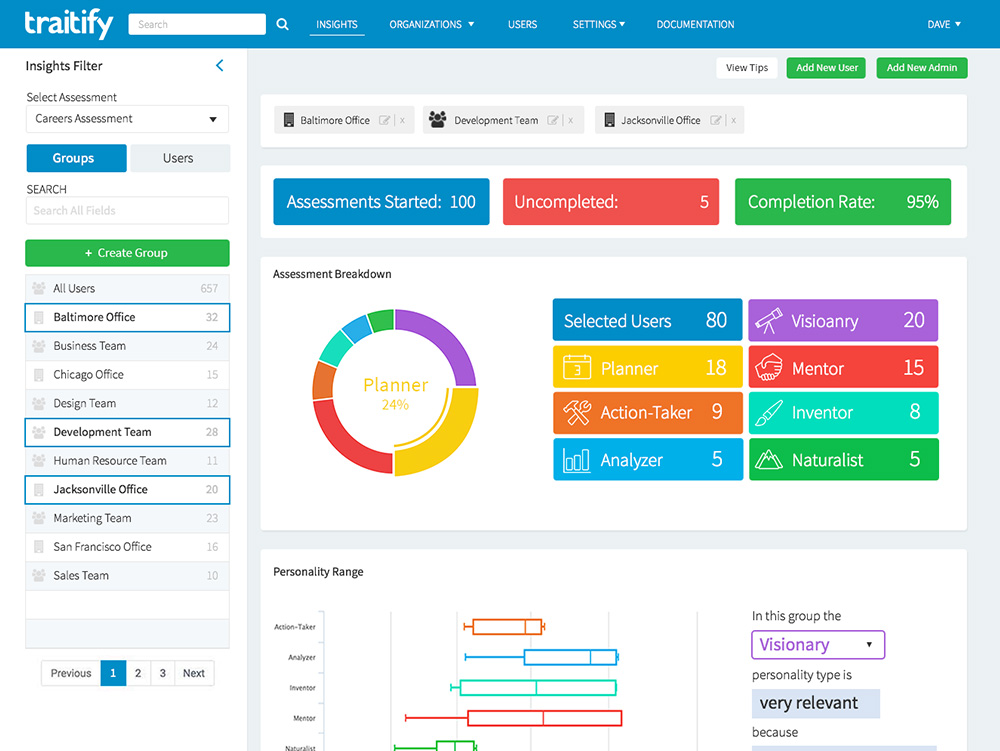Open the Documentation menu item

[695, 24]
